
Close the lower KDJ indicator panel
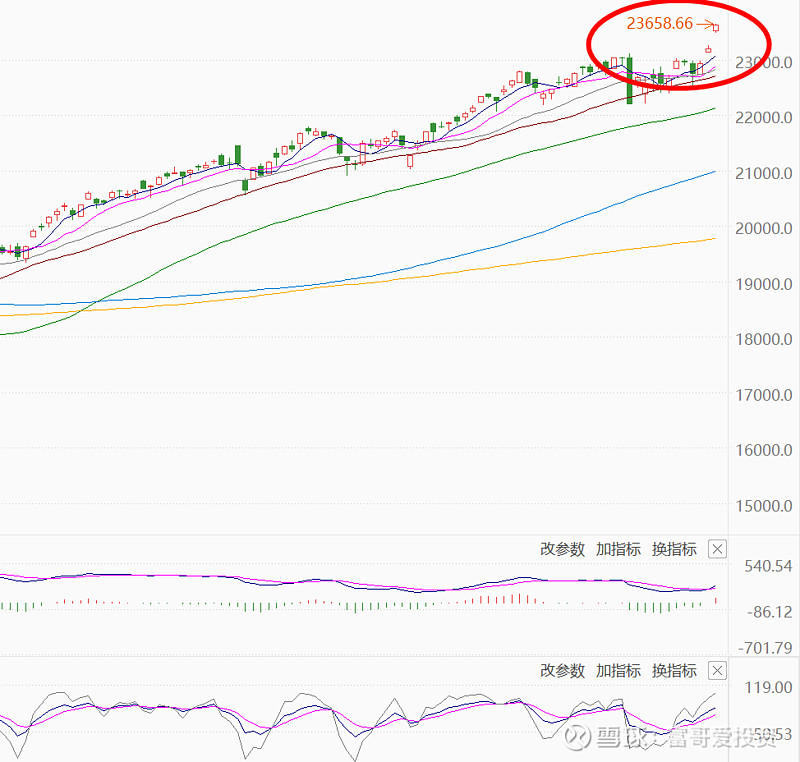point(717,671)
